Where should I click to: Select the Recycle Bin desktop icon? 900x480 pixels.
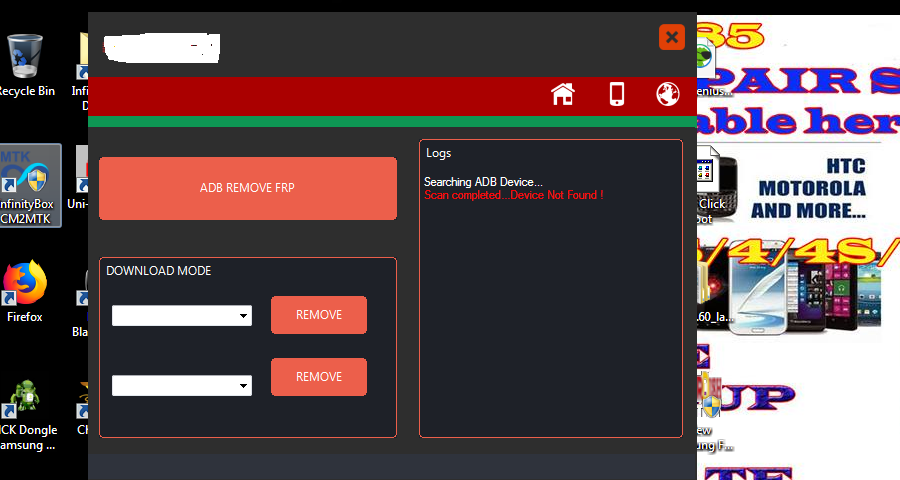[x=25, y=65]
